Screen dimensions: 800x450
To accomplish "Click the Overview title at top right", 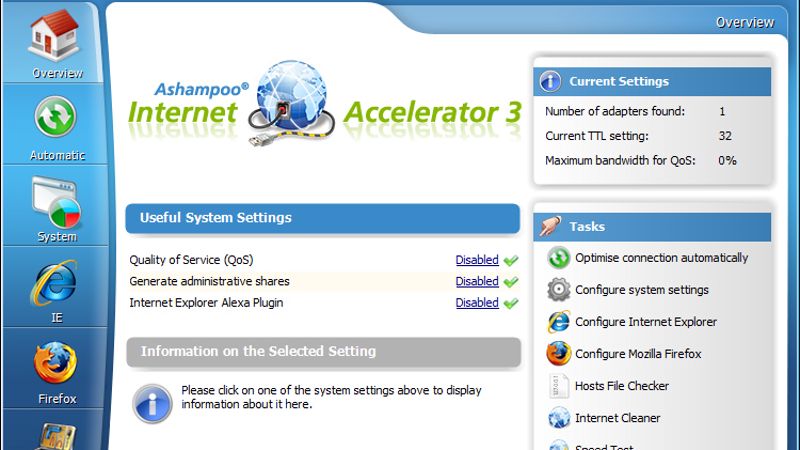I will tap(744, 22).
